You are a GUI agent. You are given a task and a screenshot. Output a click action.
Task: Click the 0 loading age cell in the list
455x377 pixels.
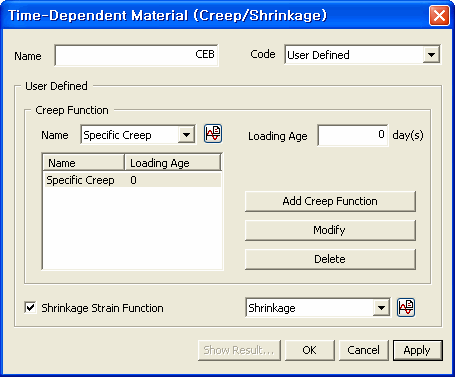[133, 180]
